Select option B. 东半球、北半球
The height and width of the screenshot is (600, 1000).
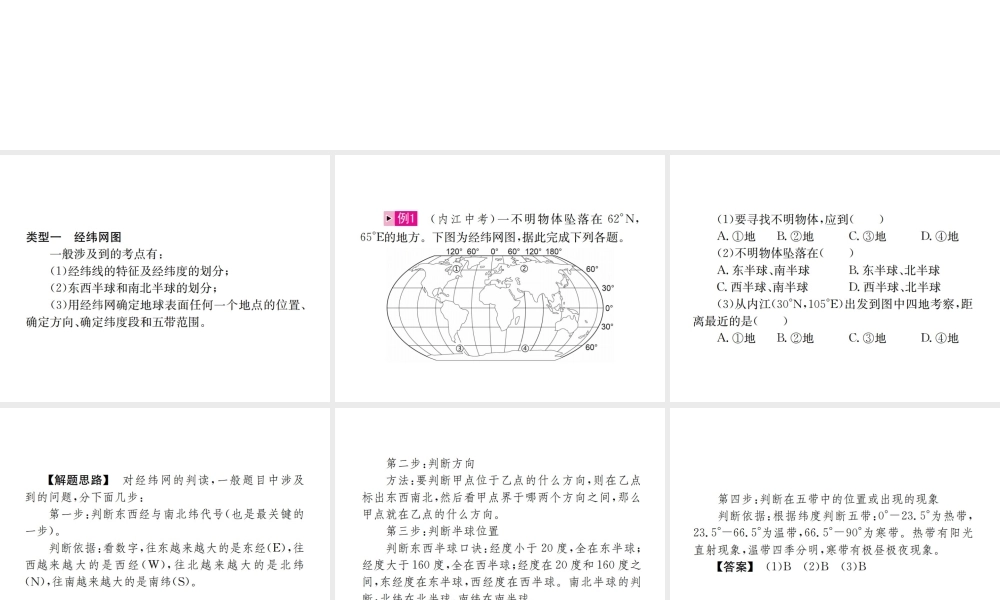coord(894,270)
